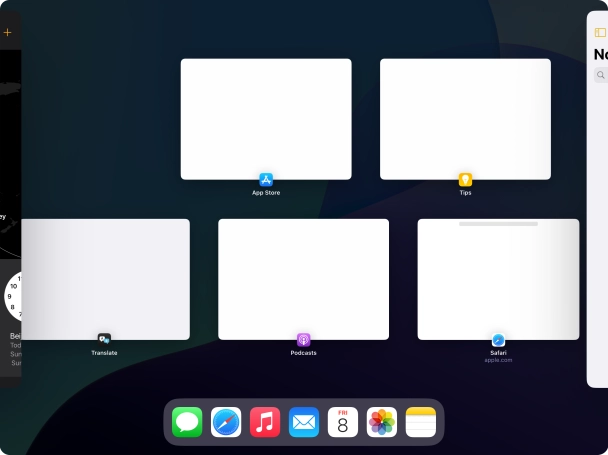This screenshot has width=608, height=455.
Task: Tap the Translate icon below its card
Action: pyautogui.click(x=104, y=340)
